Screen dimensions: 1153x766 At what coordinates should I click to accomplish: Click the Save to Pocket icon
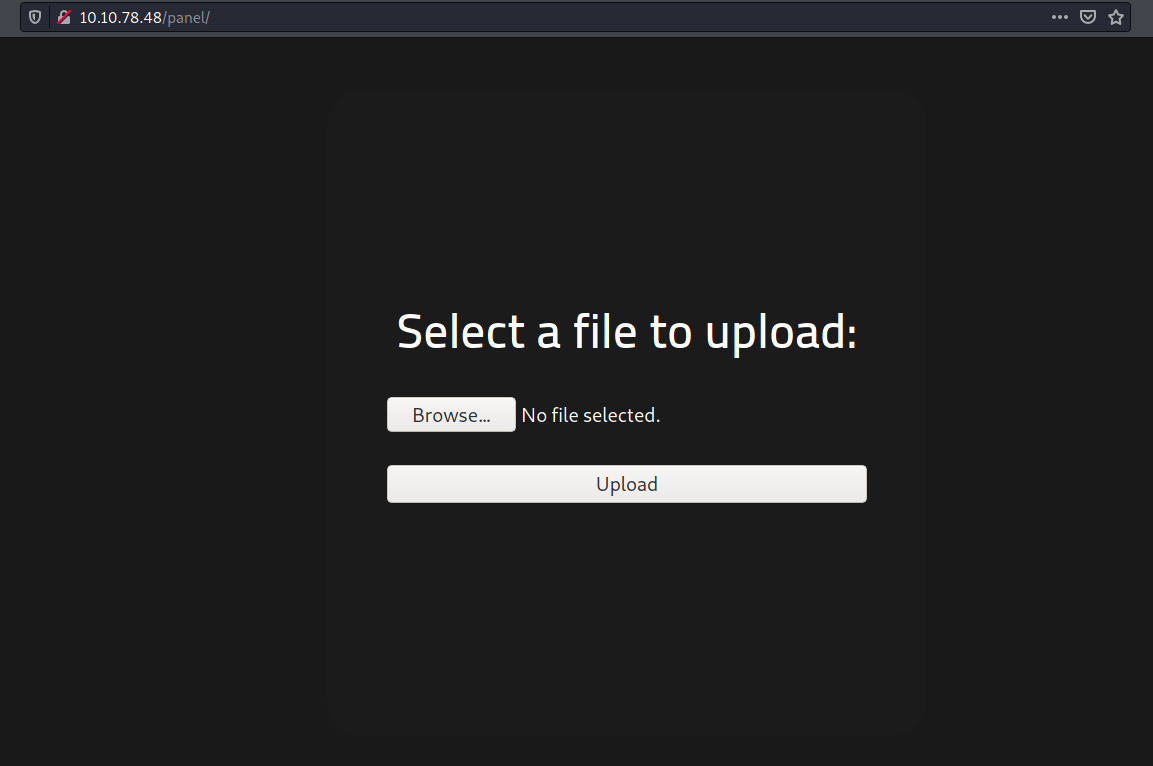[x=1088, y=18]
